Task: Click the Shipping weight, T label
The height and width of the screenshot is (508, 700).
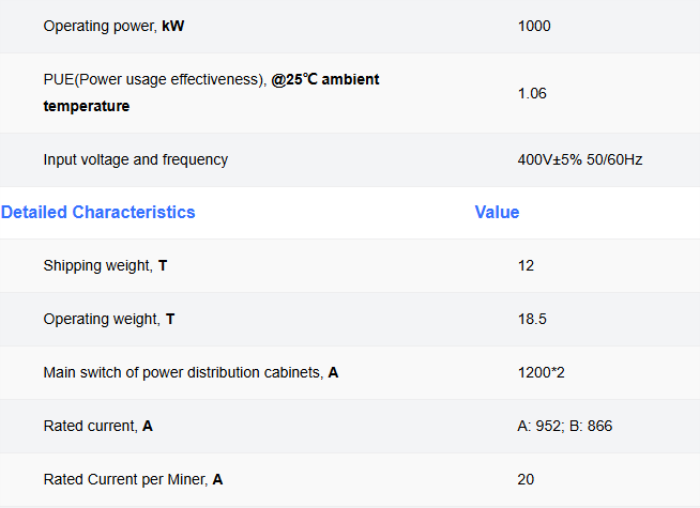Action: (105, 266)
